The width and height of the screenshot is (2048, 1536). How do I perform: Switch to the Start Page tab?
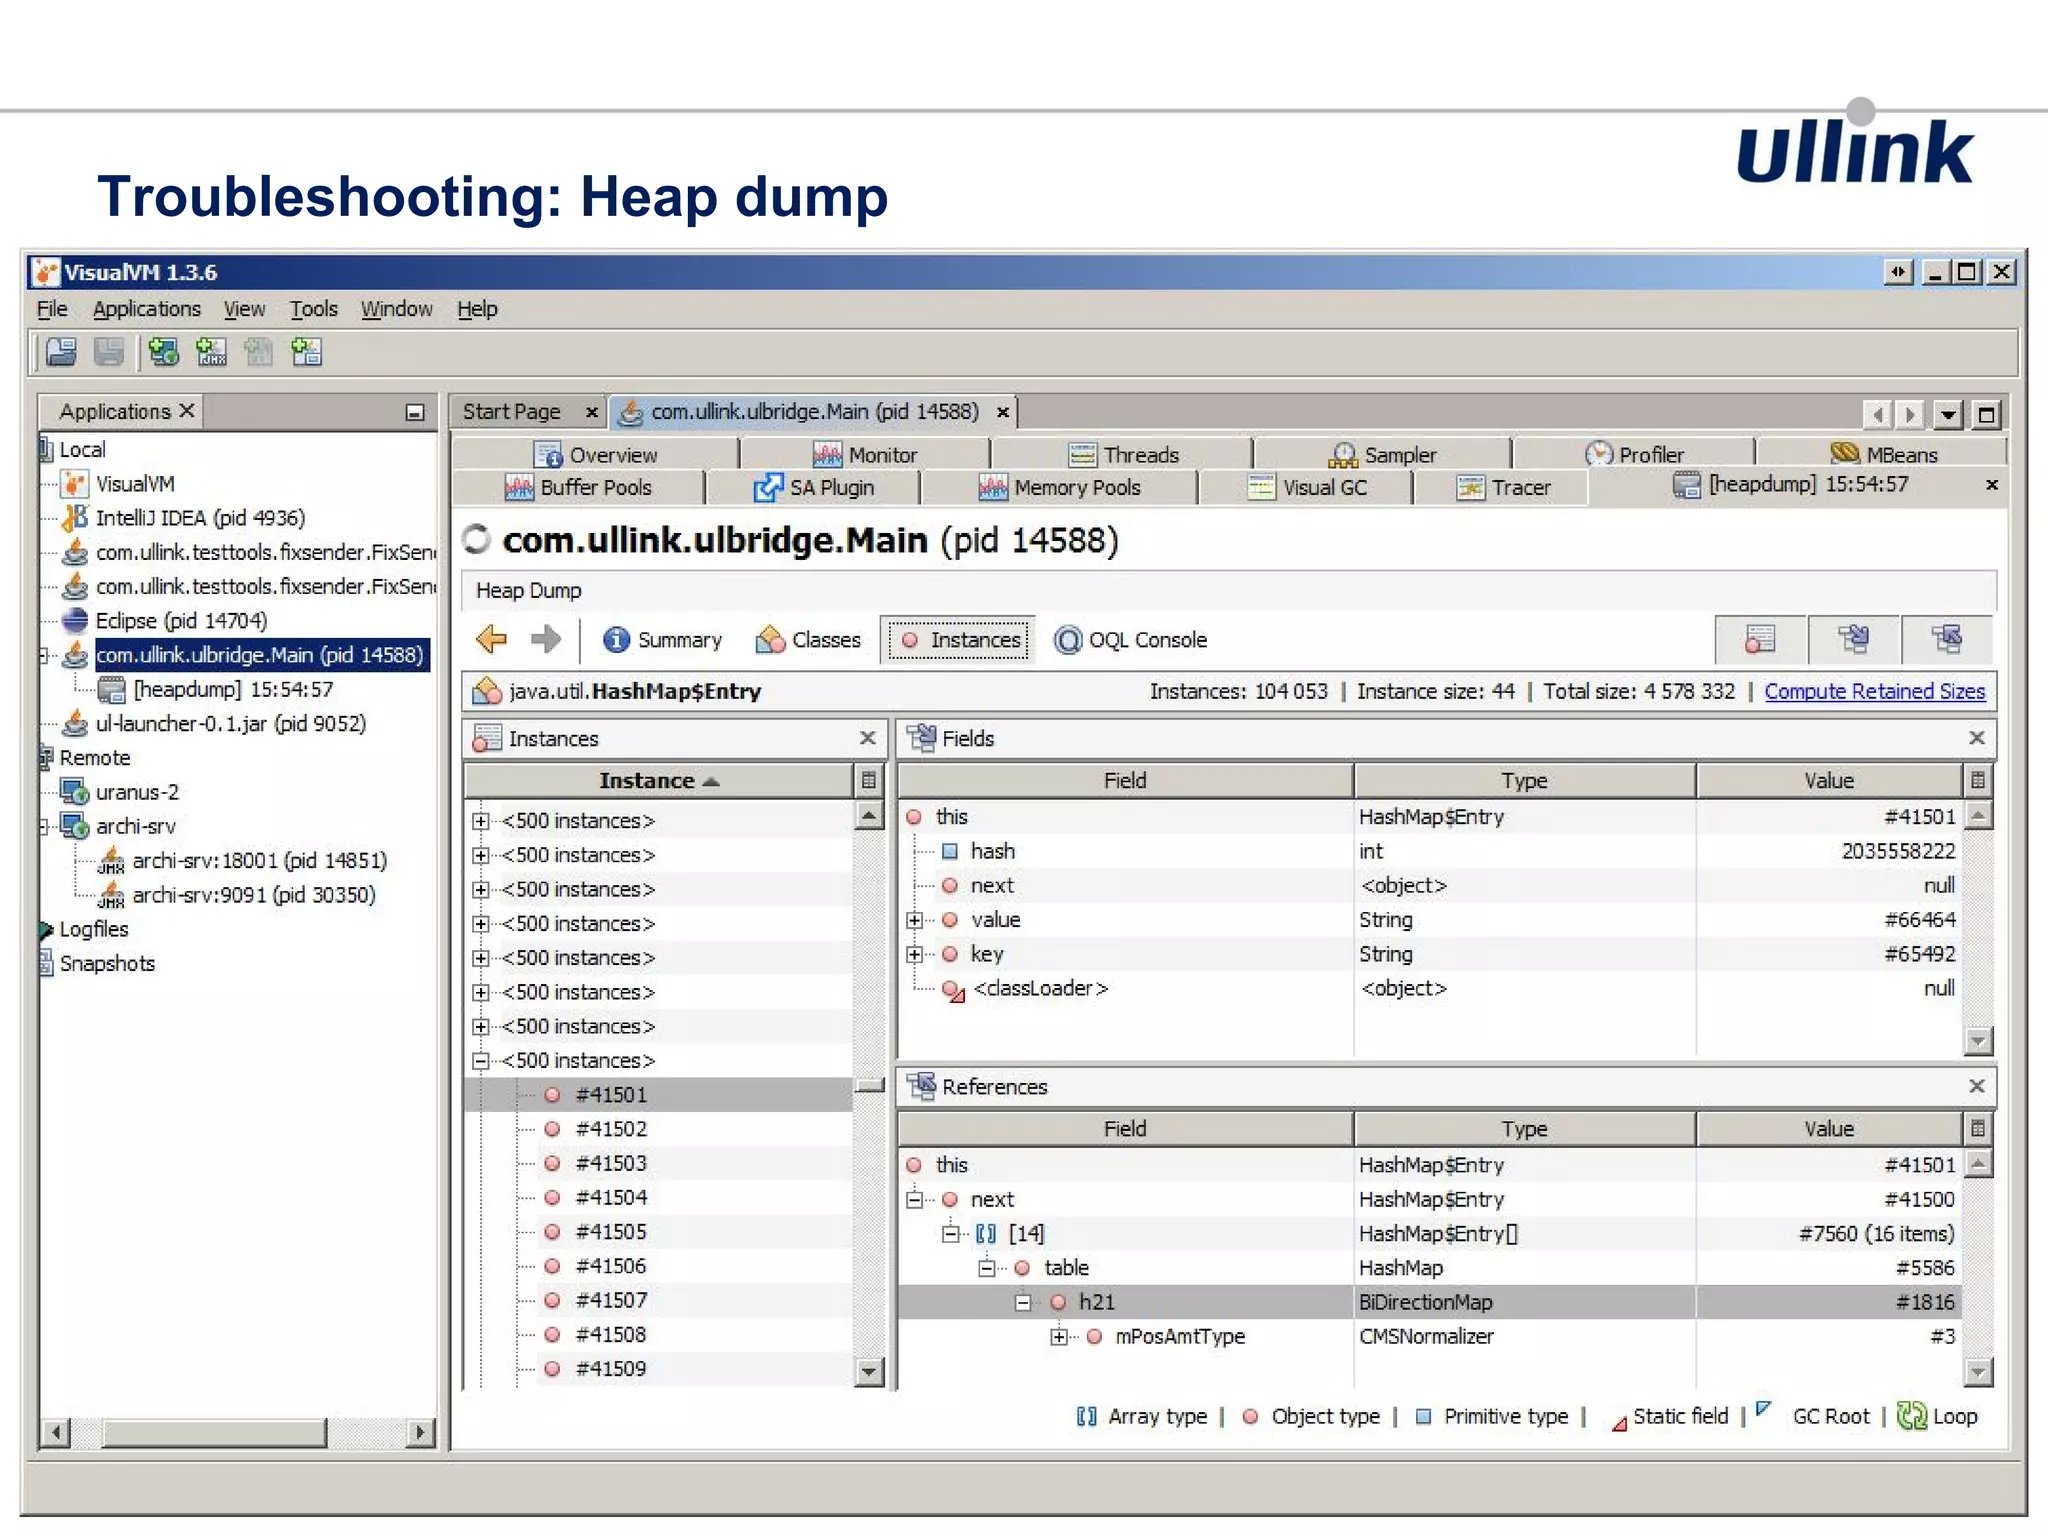512,412
